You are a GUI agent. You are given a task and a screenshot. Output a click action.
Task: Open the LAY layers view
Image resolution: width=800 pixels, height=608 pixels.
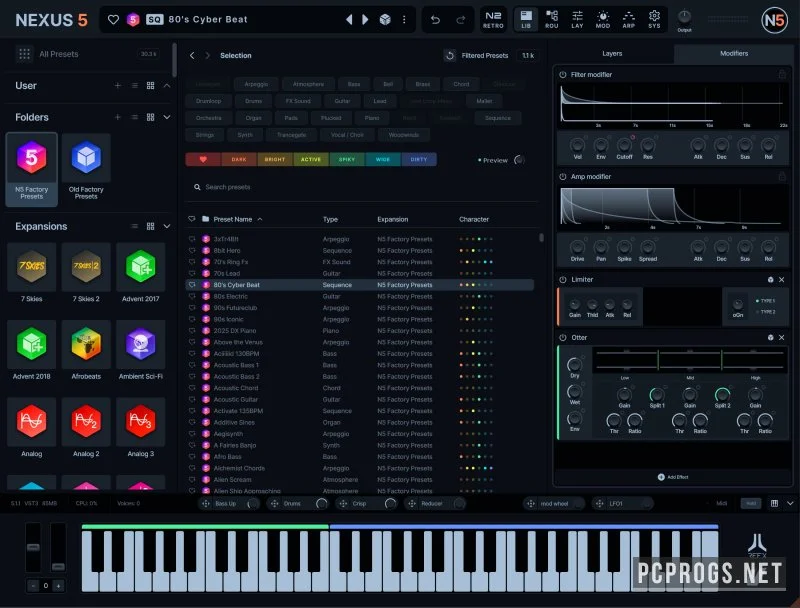point(577,19)
